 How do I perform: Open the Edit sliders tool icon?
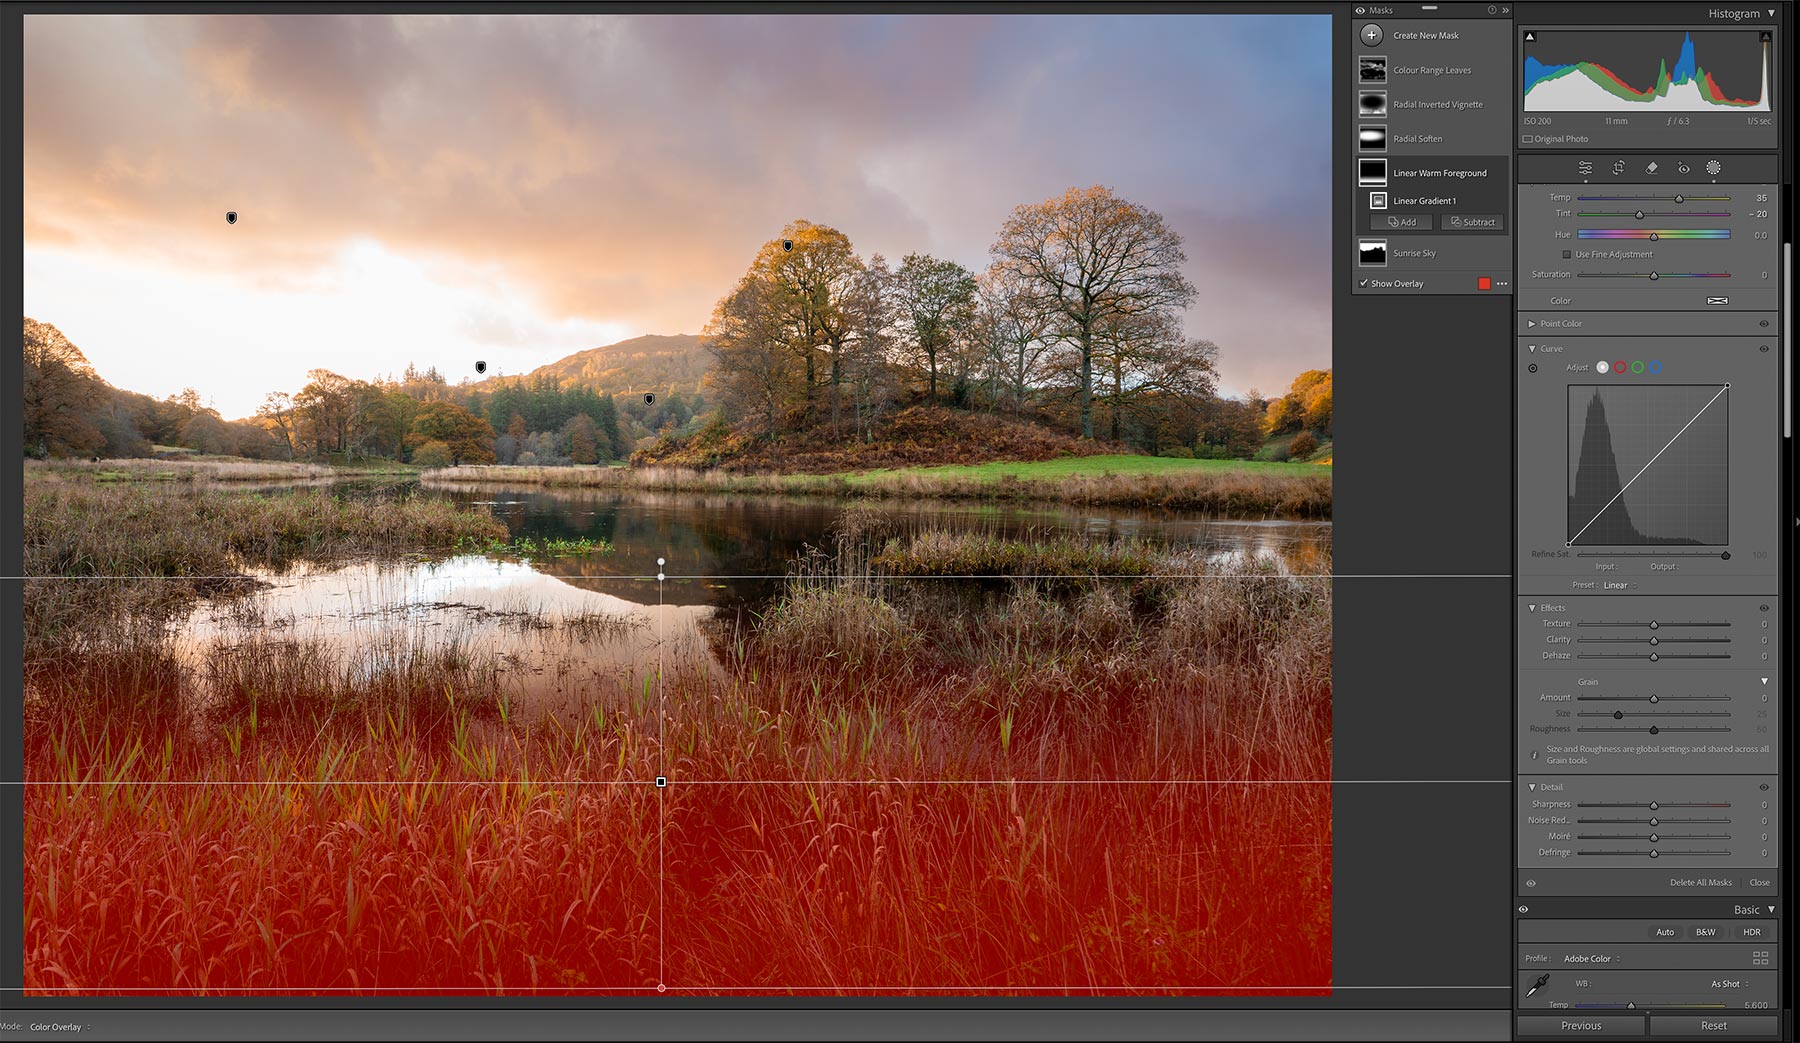click(1585, 168)
